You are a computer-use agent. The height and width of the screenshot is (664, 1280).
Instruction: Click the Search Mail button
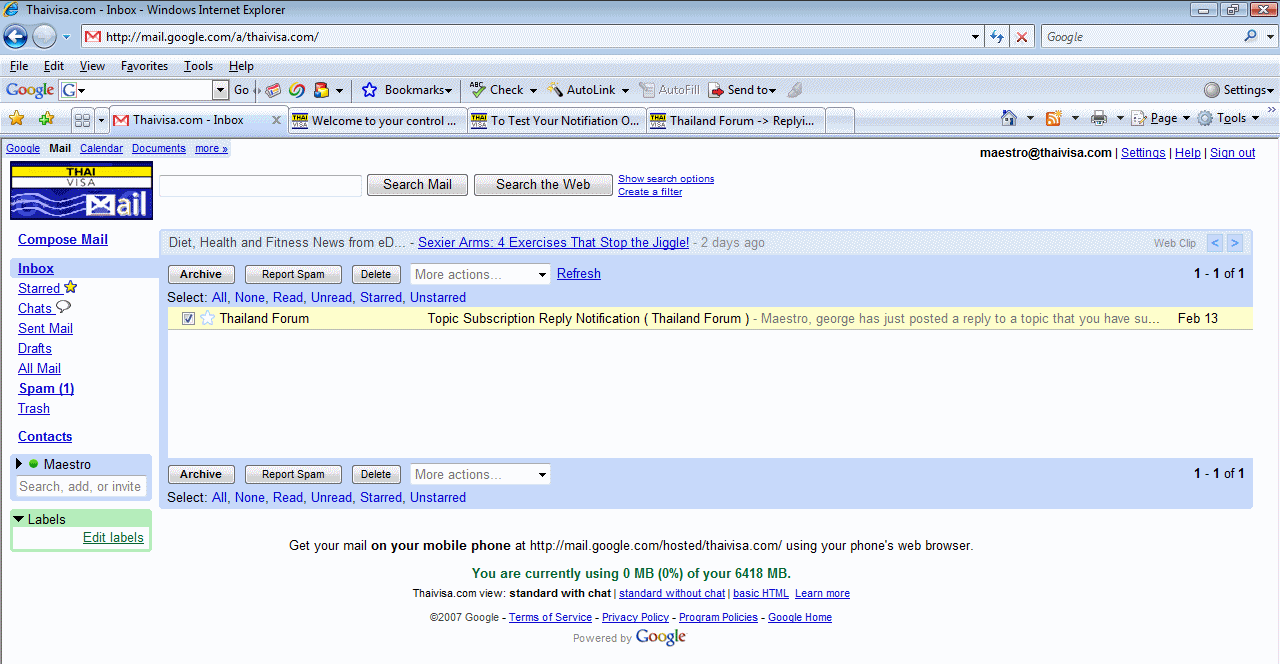(x=417, y=184)
